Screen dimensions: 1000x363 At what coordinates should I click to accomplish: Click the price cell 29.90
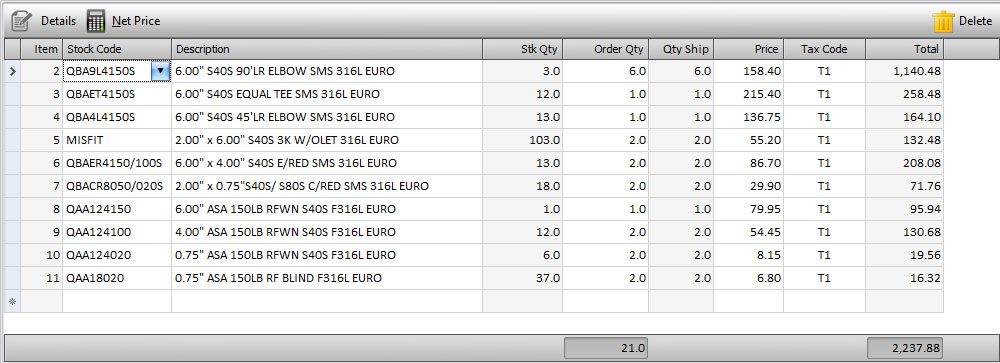(x=748, y=186)
